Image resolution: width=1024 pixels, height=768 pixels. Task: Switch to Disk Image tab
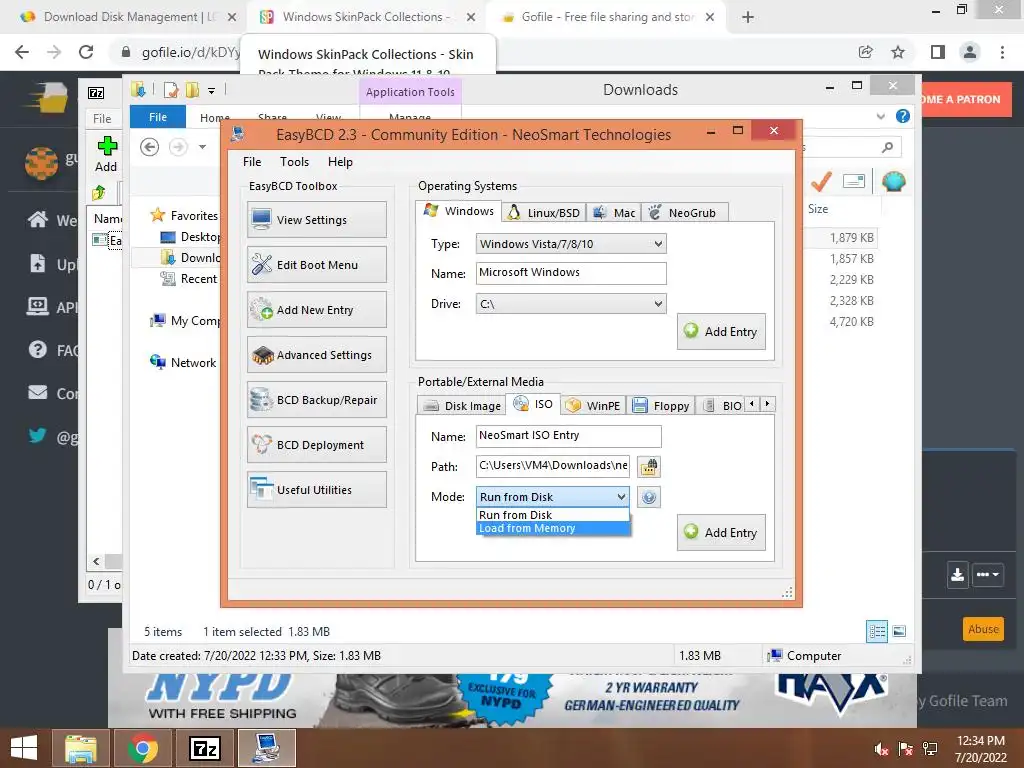coord(462,406)
